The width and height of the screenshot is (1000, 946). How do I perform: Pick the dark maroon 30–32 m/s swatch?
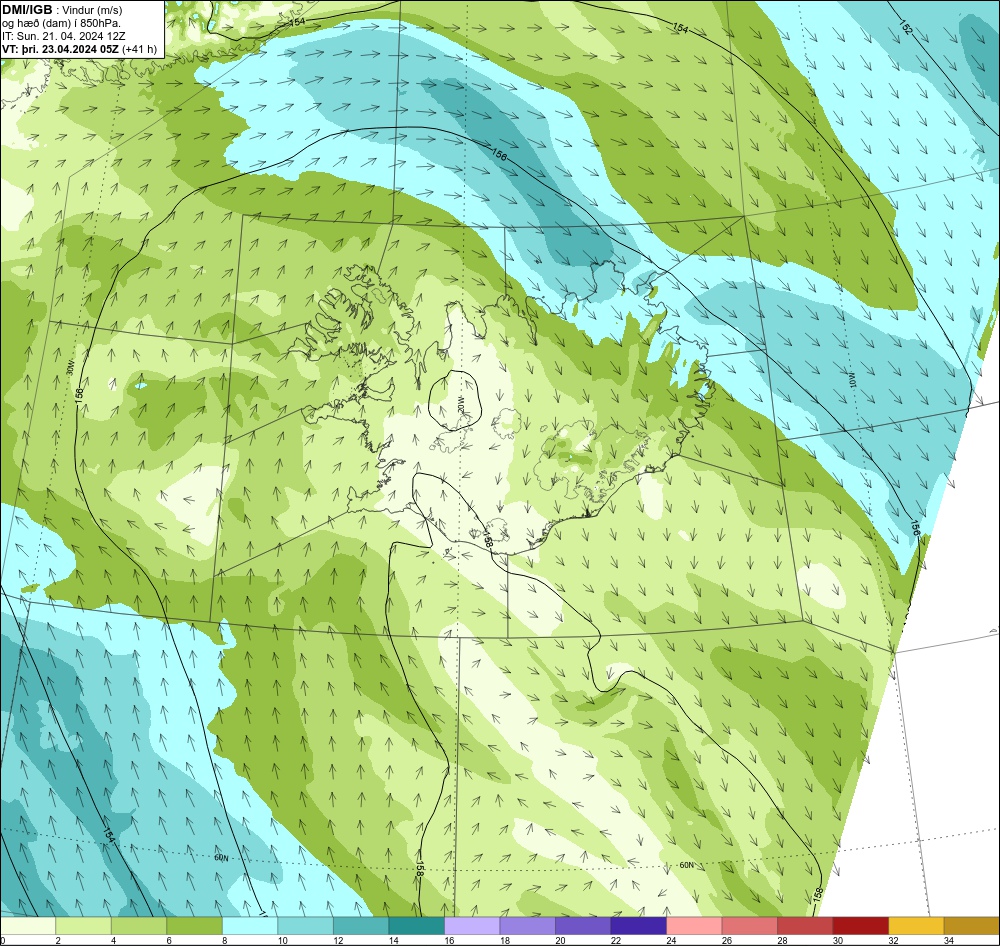pos(860,926)
